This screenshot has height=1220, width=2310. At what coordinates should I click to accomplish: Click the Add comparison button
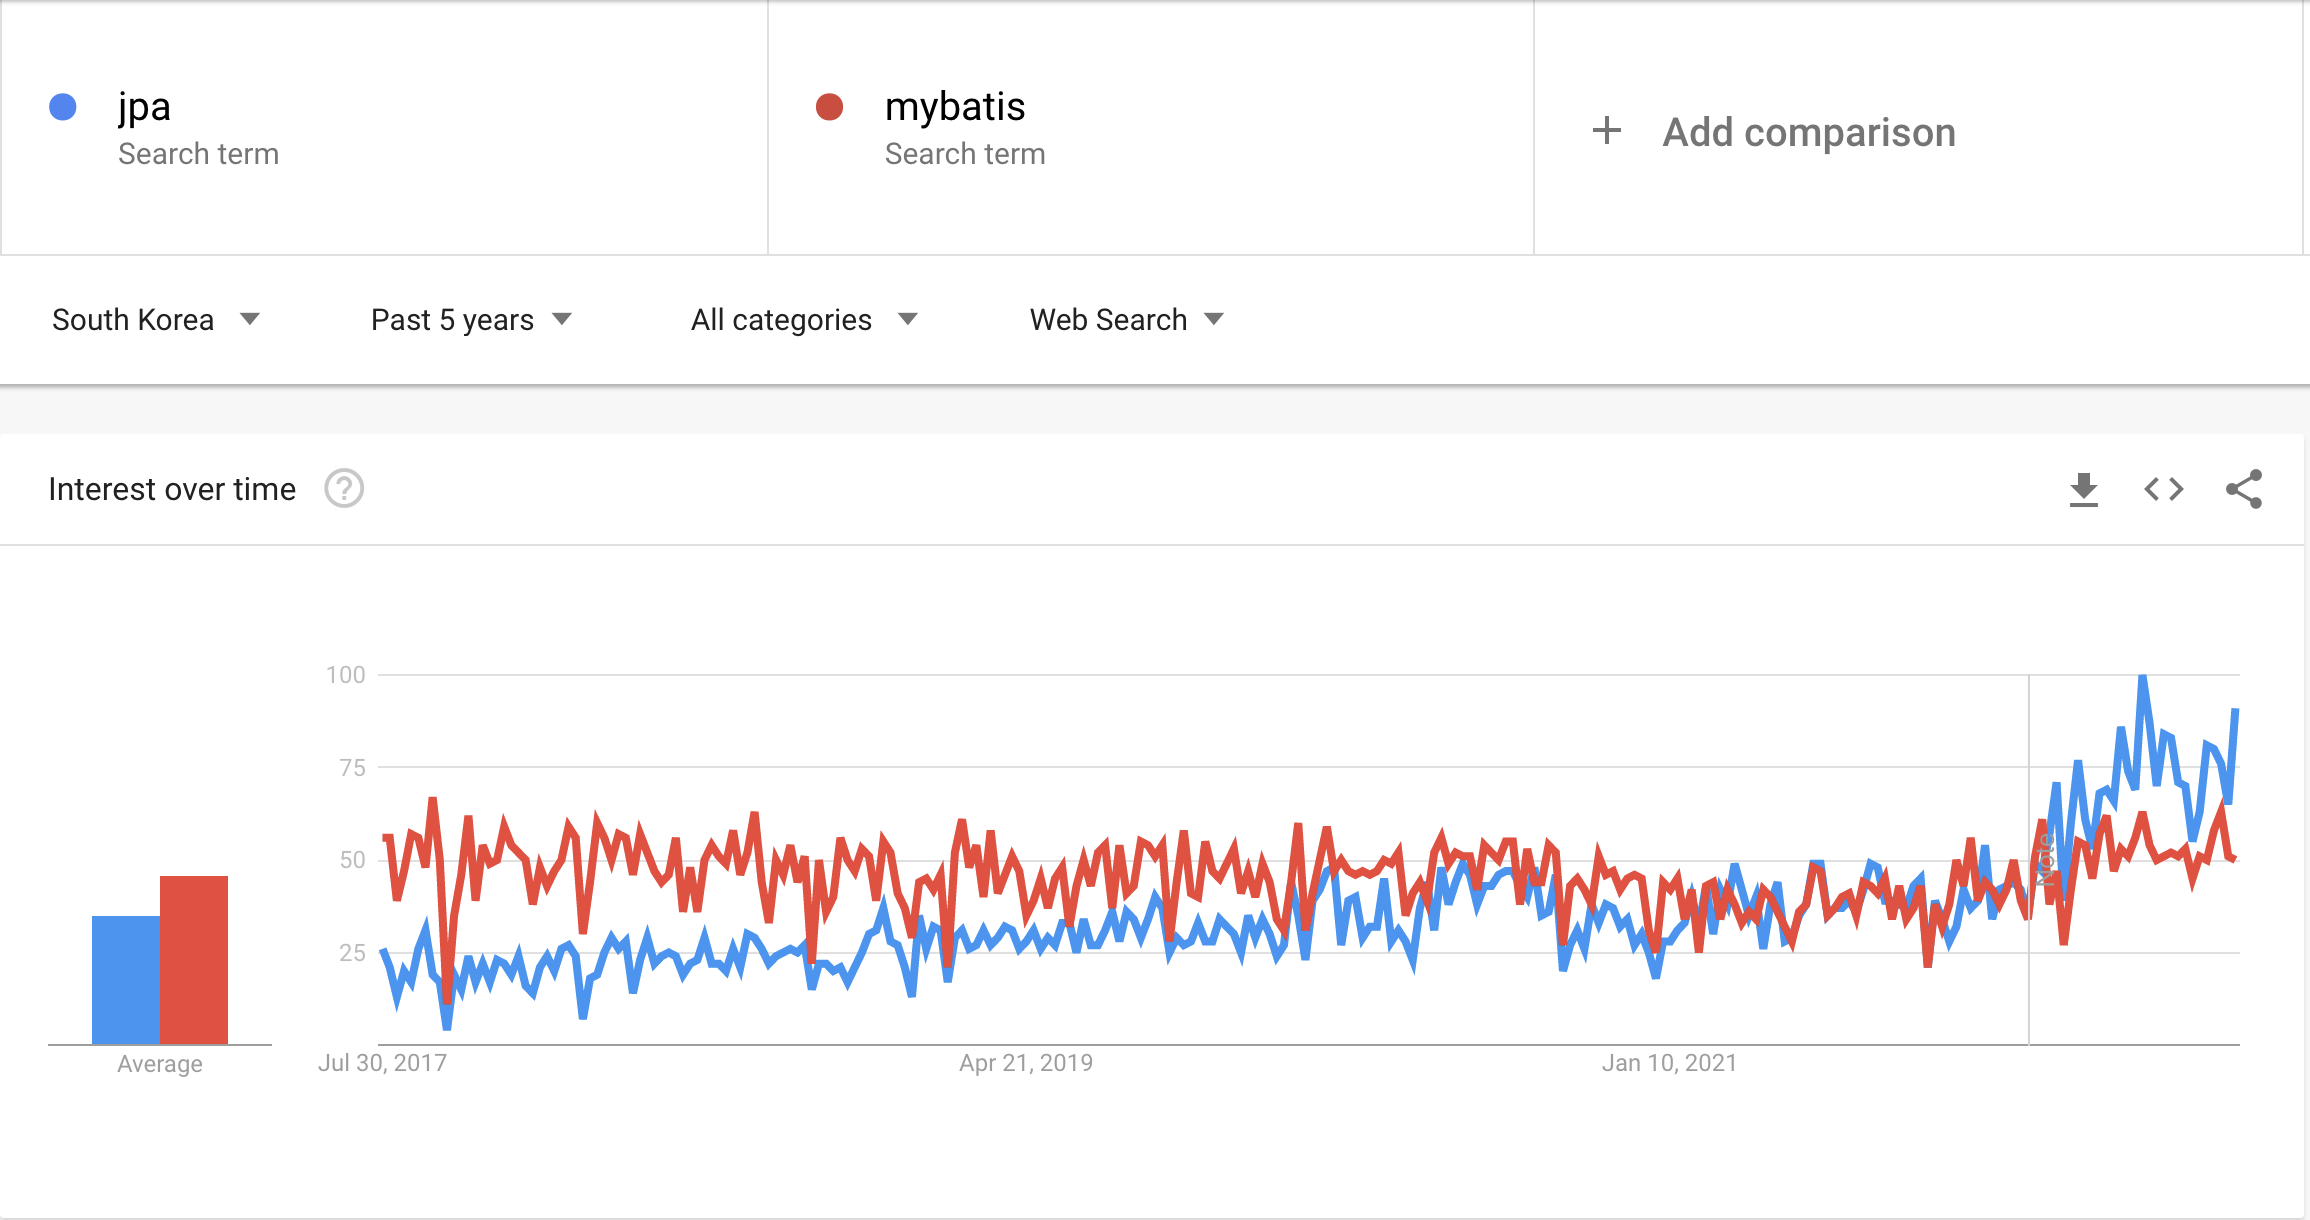(x=1808, y=132)
